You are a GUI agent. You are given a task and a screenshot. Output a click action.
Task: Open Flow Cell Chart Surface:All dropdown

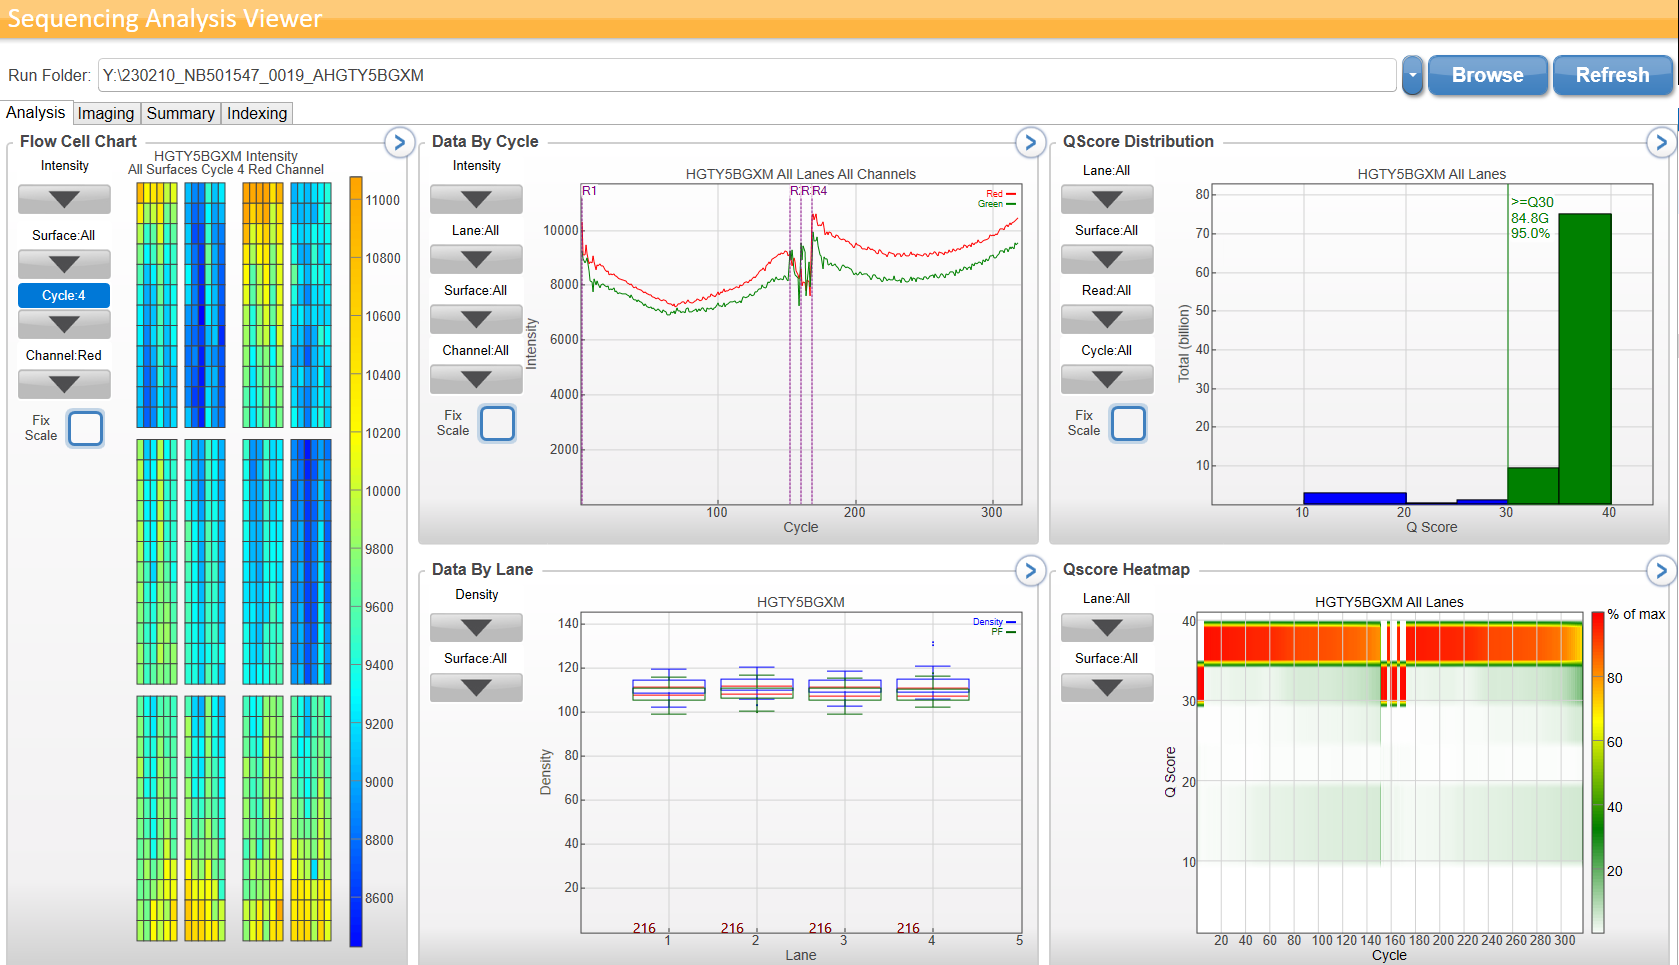[x=64, y=264]
